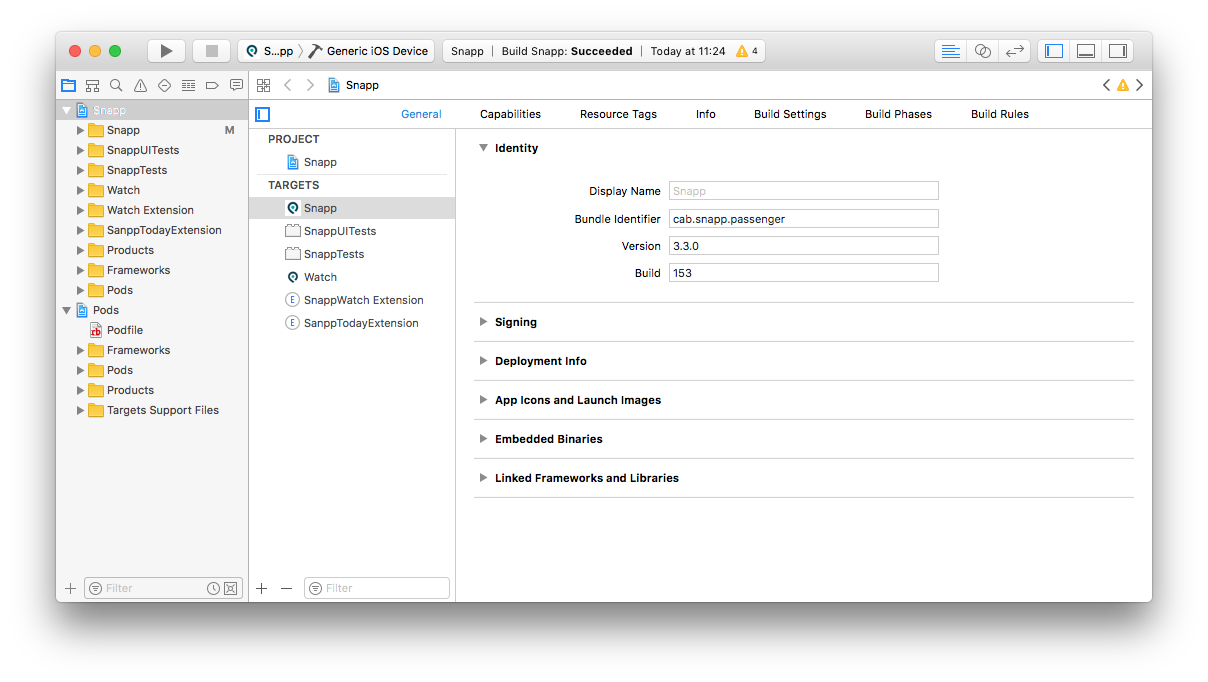Switch to the assistant editor
The width and height of the screenshot is (1208, 682).
coord(983,51)
